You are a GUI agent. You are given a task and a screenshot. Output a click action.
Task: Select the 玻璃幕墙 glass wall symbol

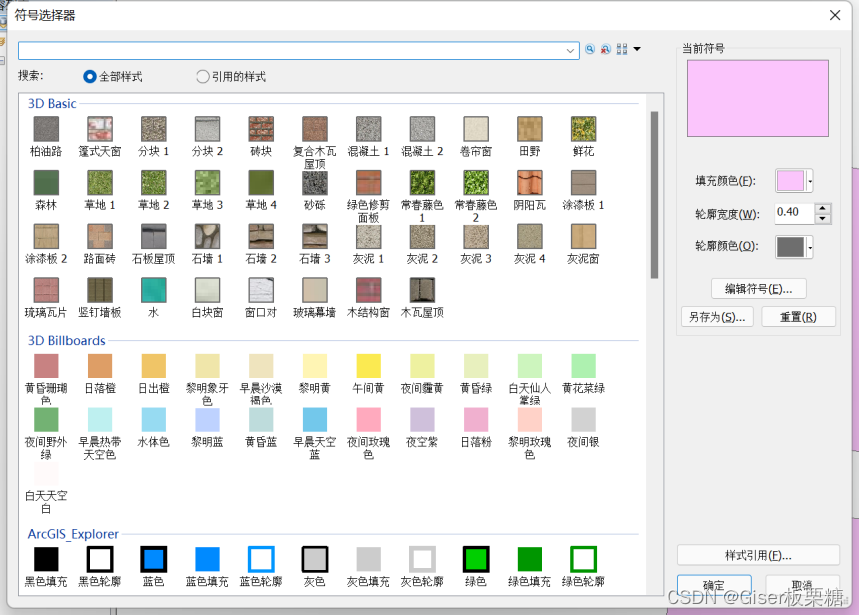(x=314, y=290)
